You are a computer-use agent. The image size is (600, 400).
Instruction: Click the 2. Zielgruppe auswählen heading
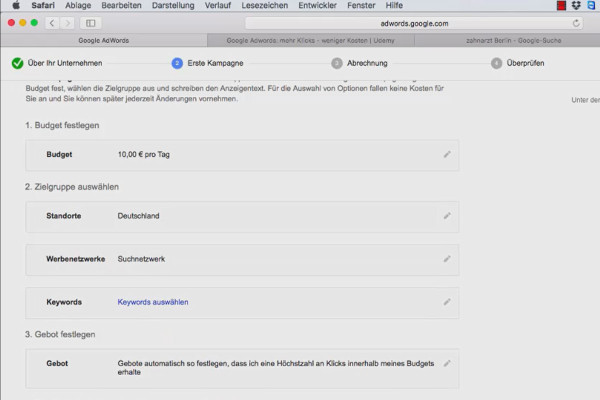coord(72,187)
